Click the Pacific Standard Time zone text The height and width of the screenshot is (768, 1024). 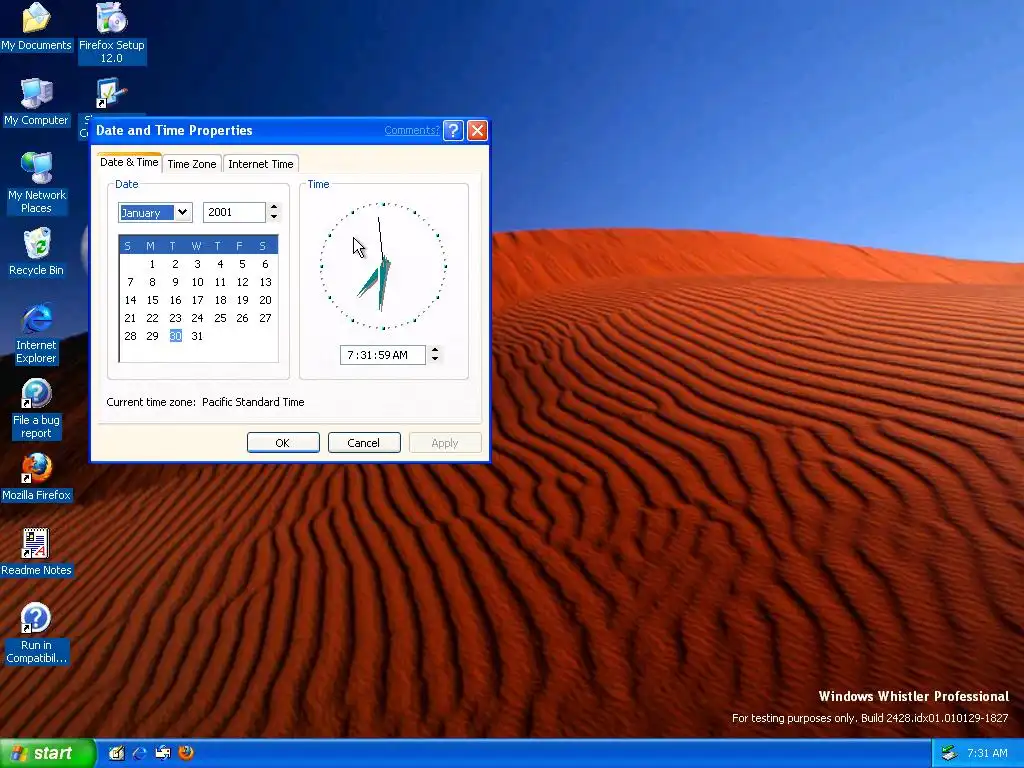pos(253,402)
